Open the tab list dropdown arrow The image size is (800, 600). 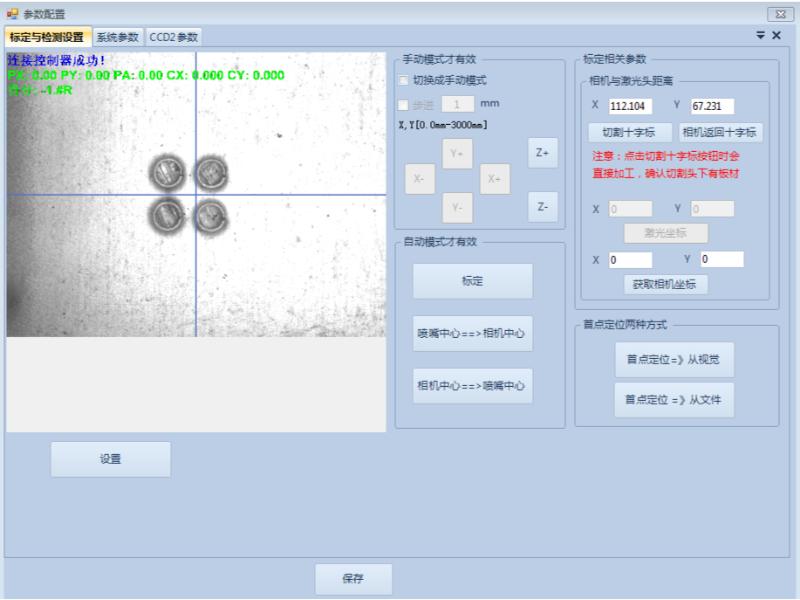(760, 35)
